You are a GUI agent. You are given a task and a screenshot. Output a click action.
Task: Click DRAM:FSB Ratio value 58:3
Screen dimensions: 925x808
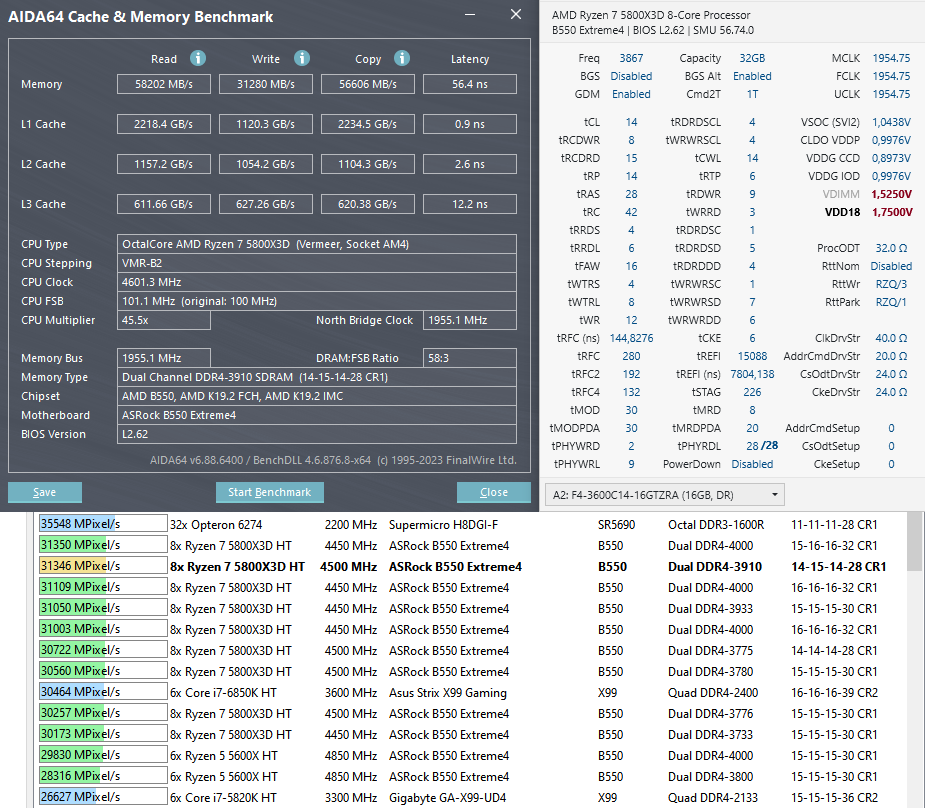point(470,358)
